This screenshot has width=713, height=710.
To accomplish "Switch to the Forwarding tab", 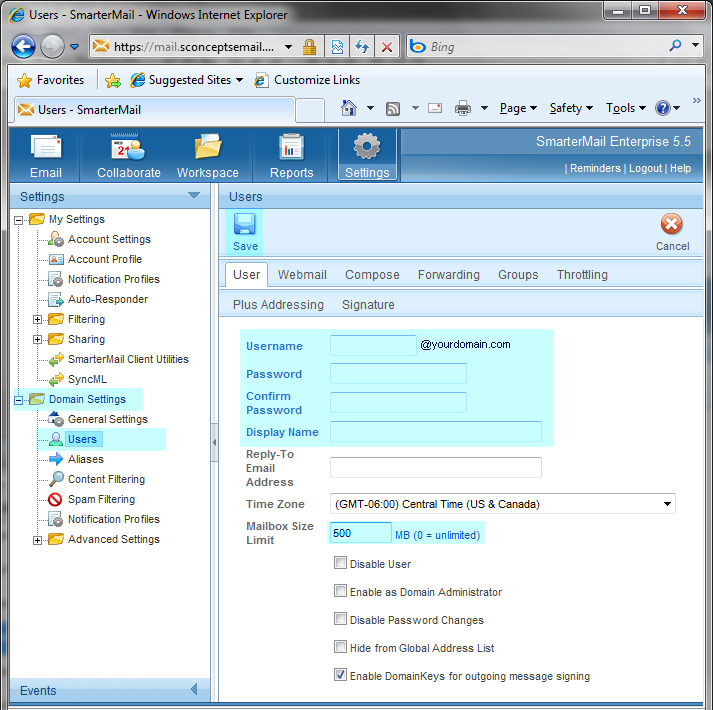I will [448, 275].
